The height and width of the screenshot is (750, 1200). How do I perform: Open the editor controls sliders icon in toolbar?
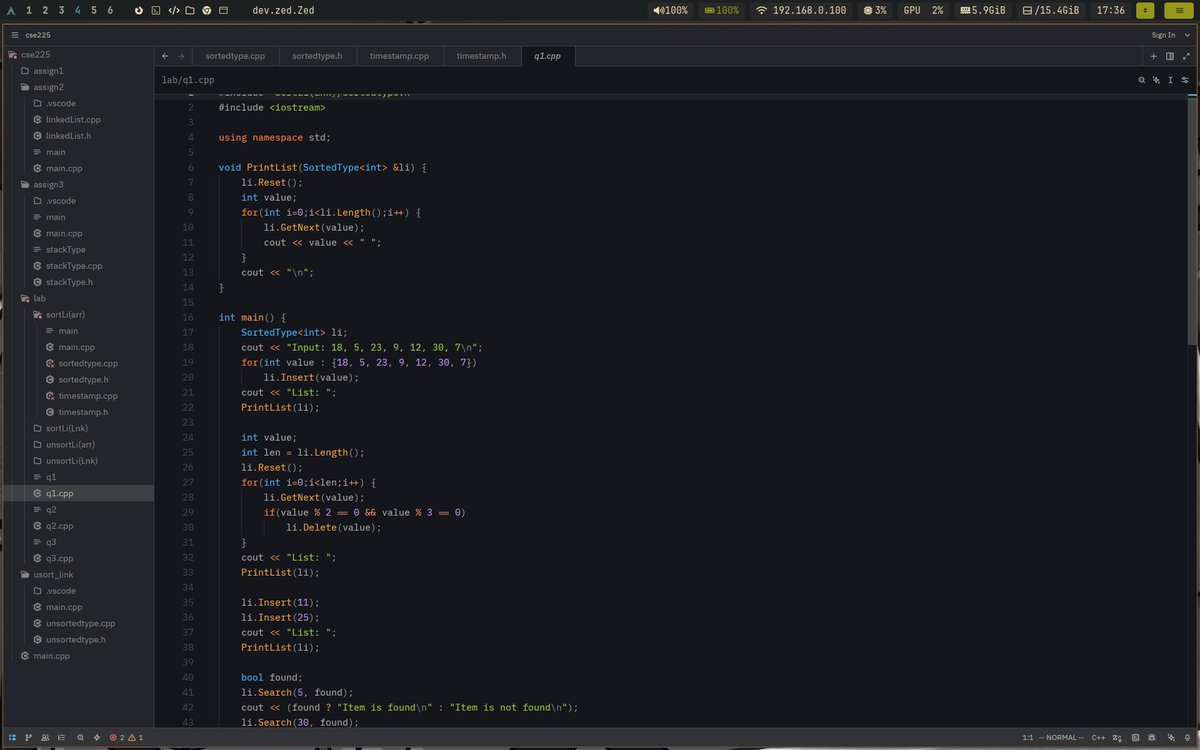coord(1186,80)
